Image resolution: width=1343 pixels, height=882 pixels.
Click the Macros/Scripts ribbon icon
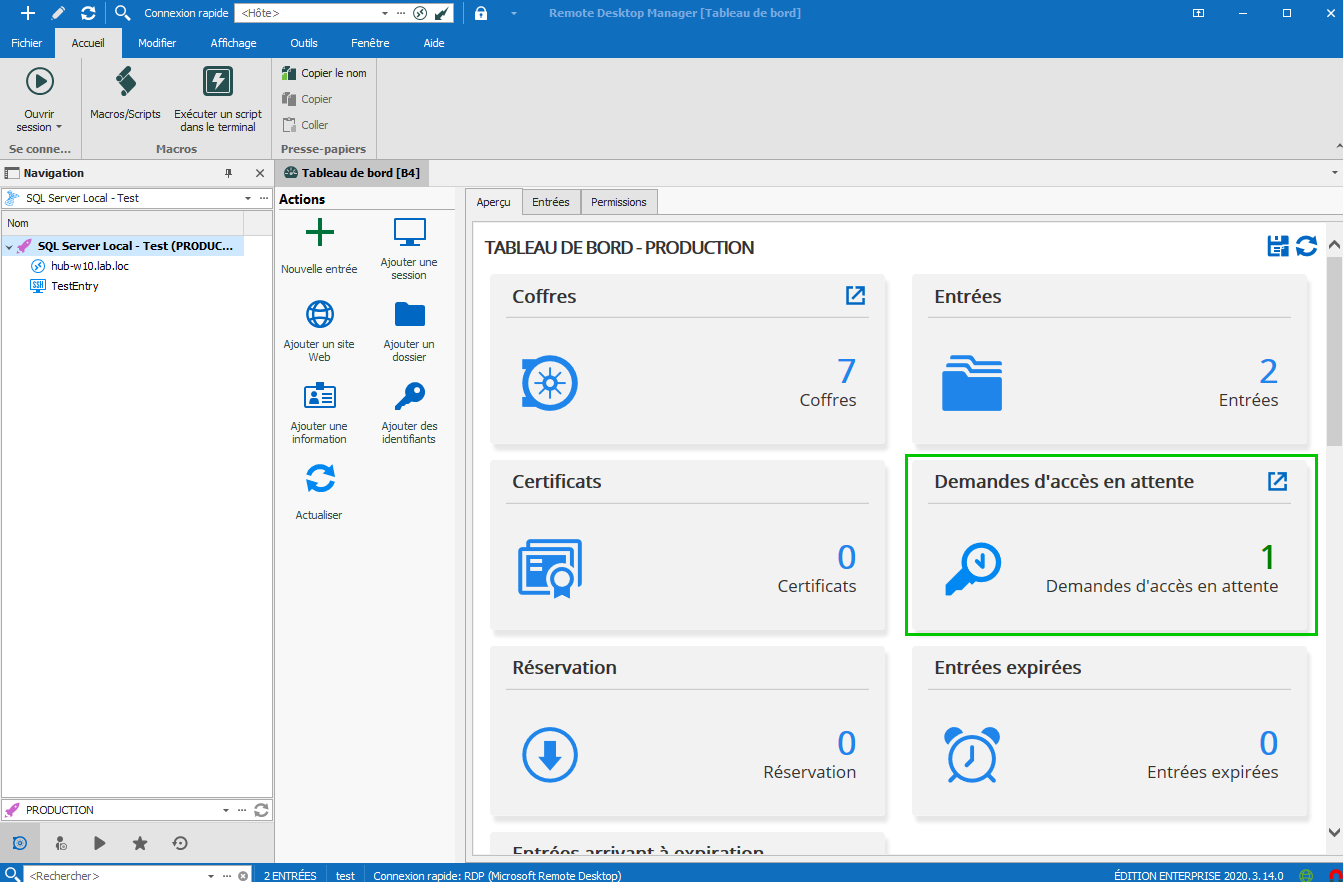point(125,82)
